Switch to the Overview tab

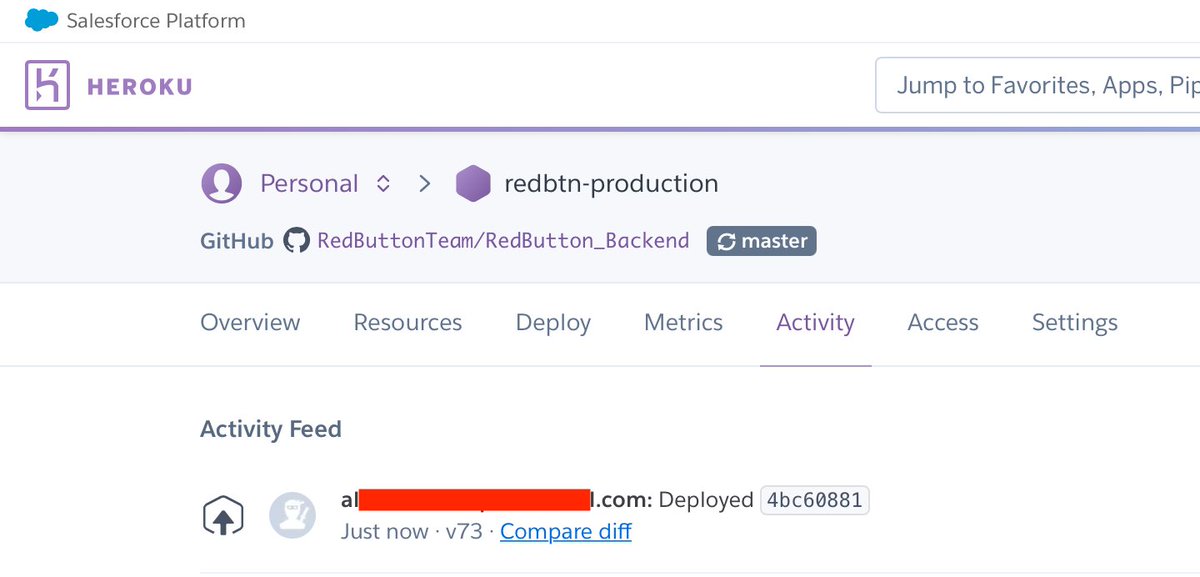point(250,323)
